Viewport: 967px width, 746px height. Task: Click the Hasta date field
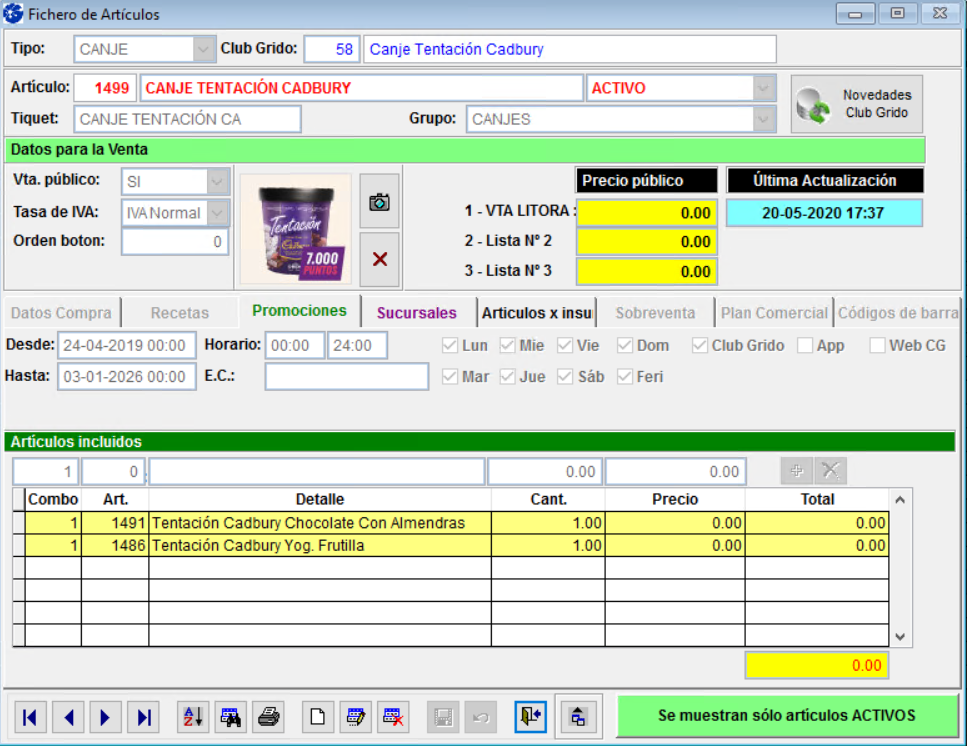[x=126, y=376]
